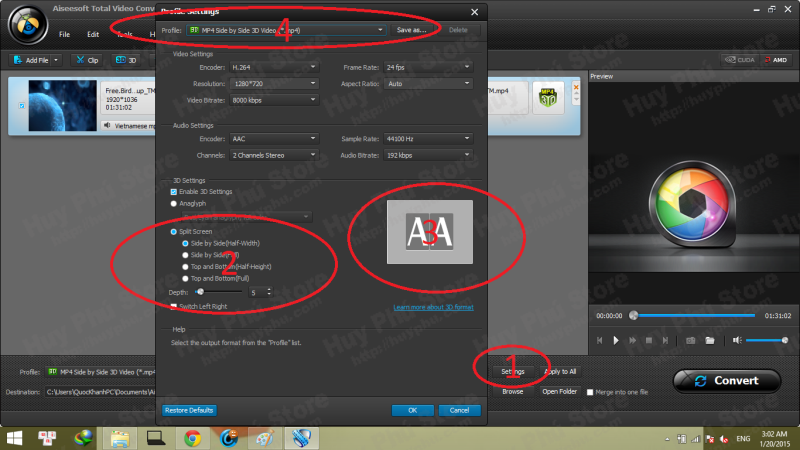This screenshot has width=800, height=450.
Task: Open the File menu
Action: 64,34
